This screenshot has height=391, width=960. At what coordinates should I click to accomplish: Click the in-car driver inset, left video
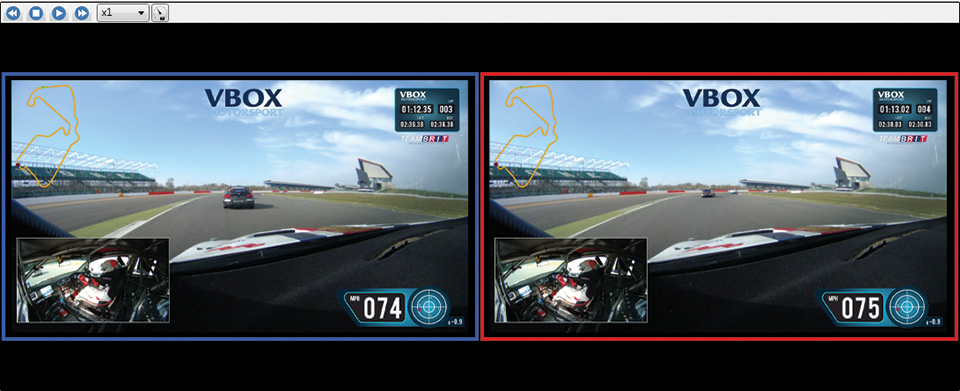click(x=93, y=280)
